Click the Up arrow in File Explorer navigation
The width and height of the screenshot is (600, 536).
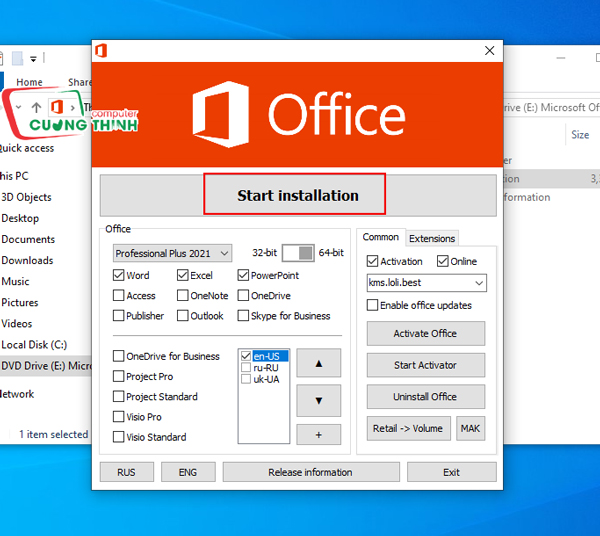36,108
